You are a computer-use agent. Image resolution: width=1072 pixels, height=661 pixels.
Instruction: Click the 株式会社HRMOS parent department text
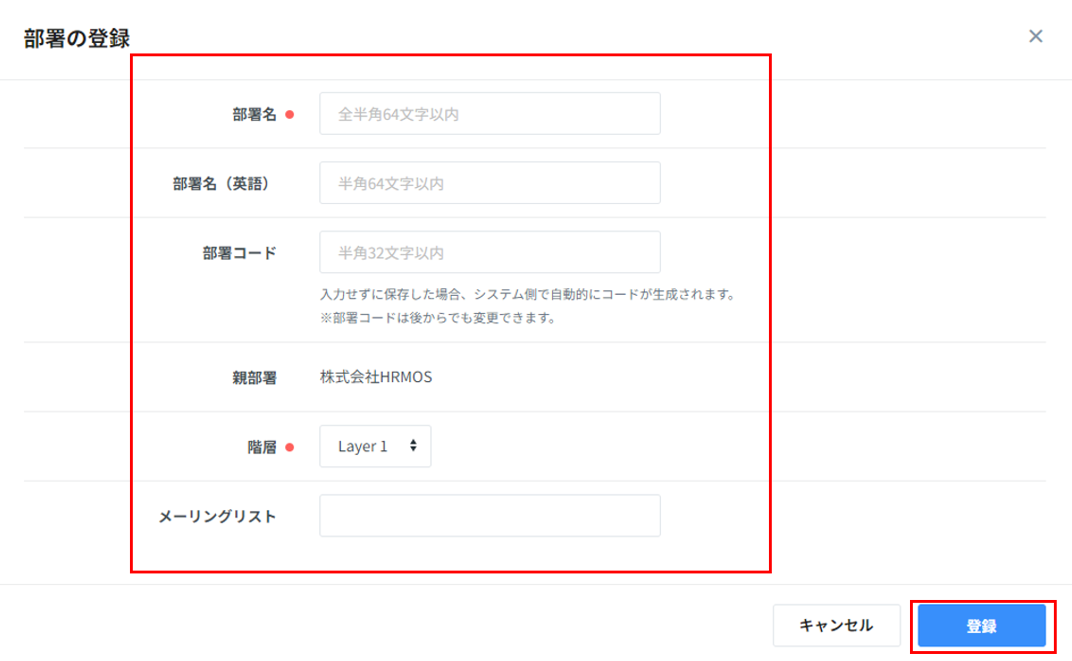click(x=376, y=377)
